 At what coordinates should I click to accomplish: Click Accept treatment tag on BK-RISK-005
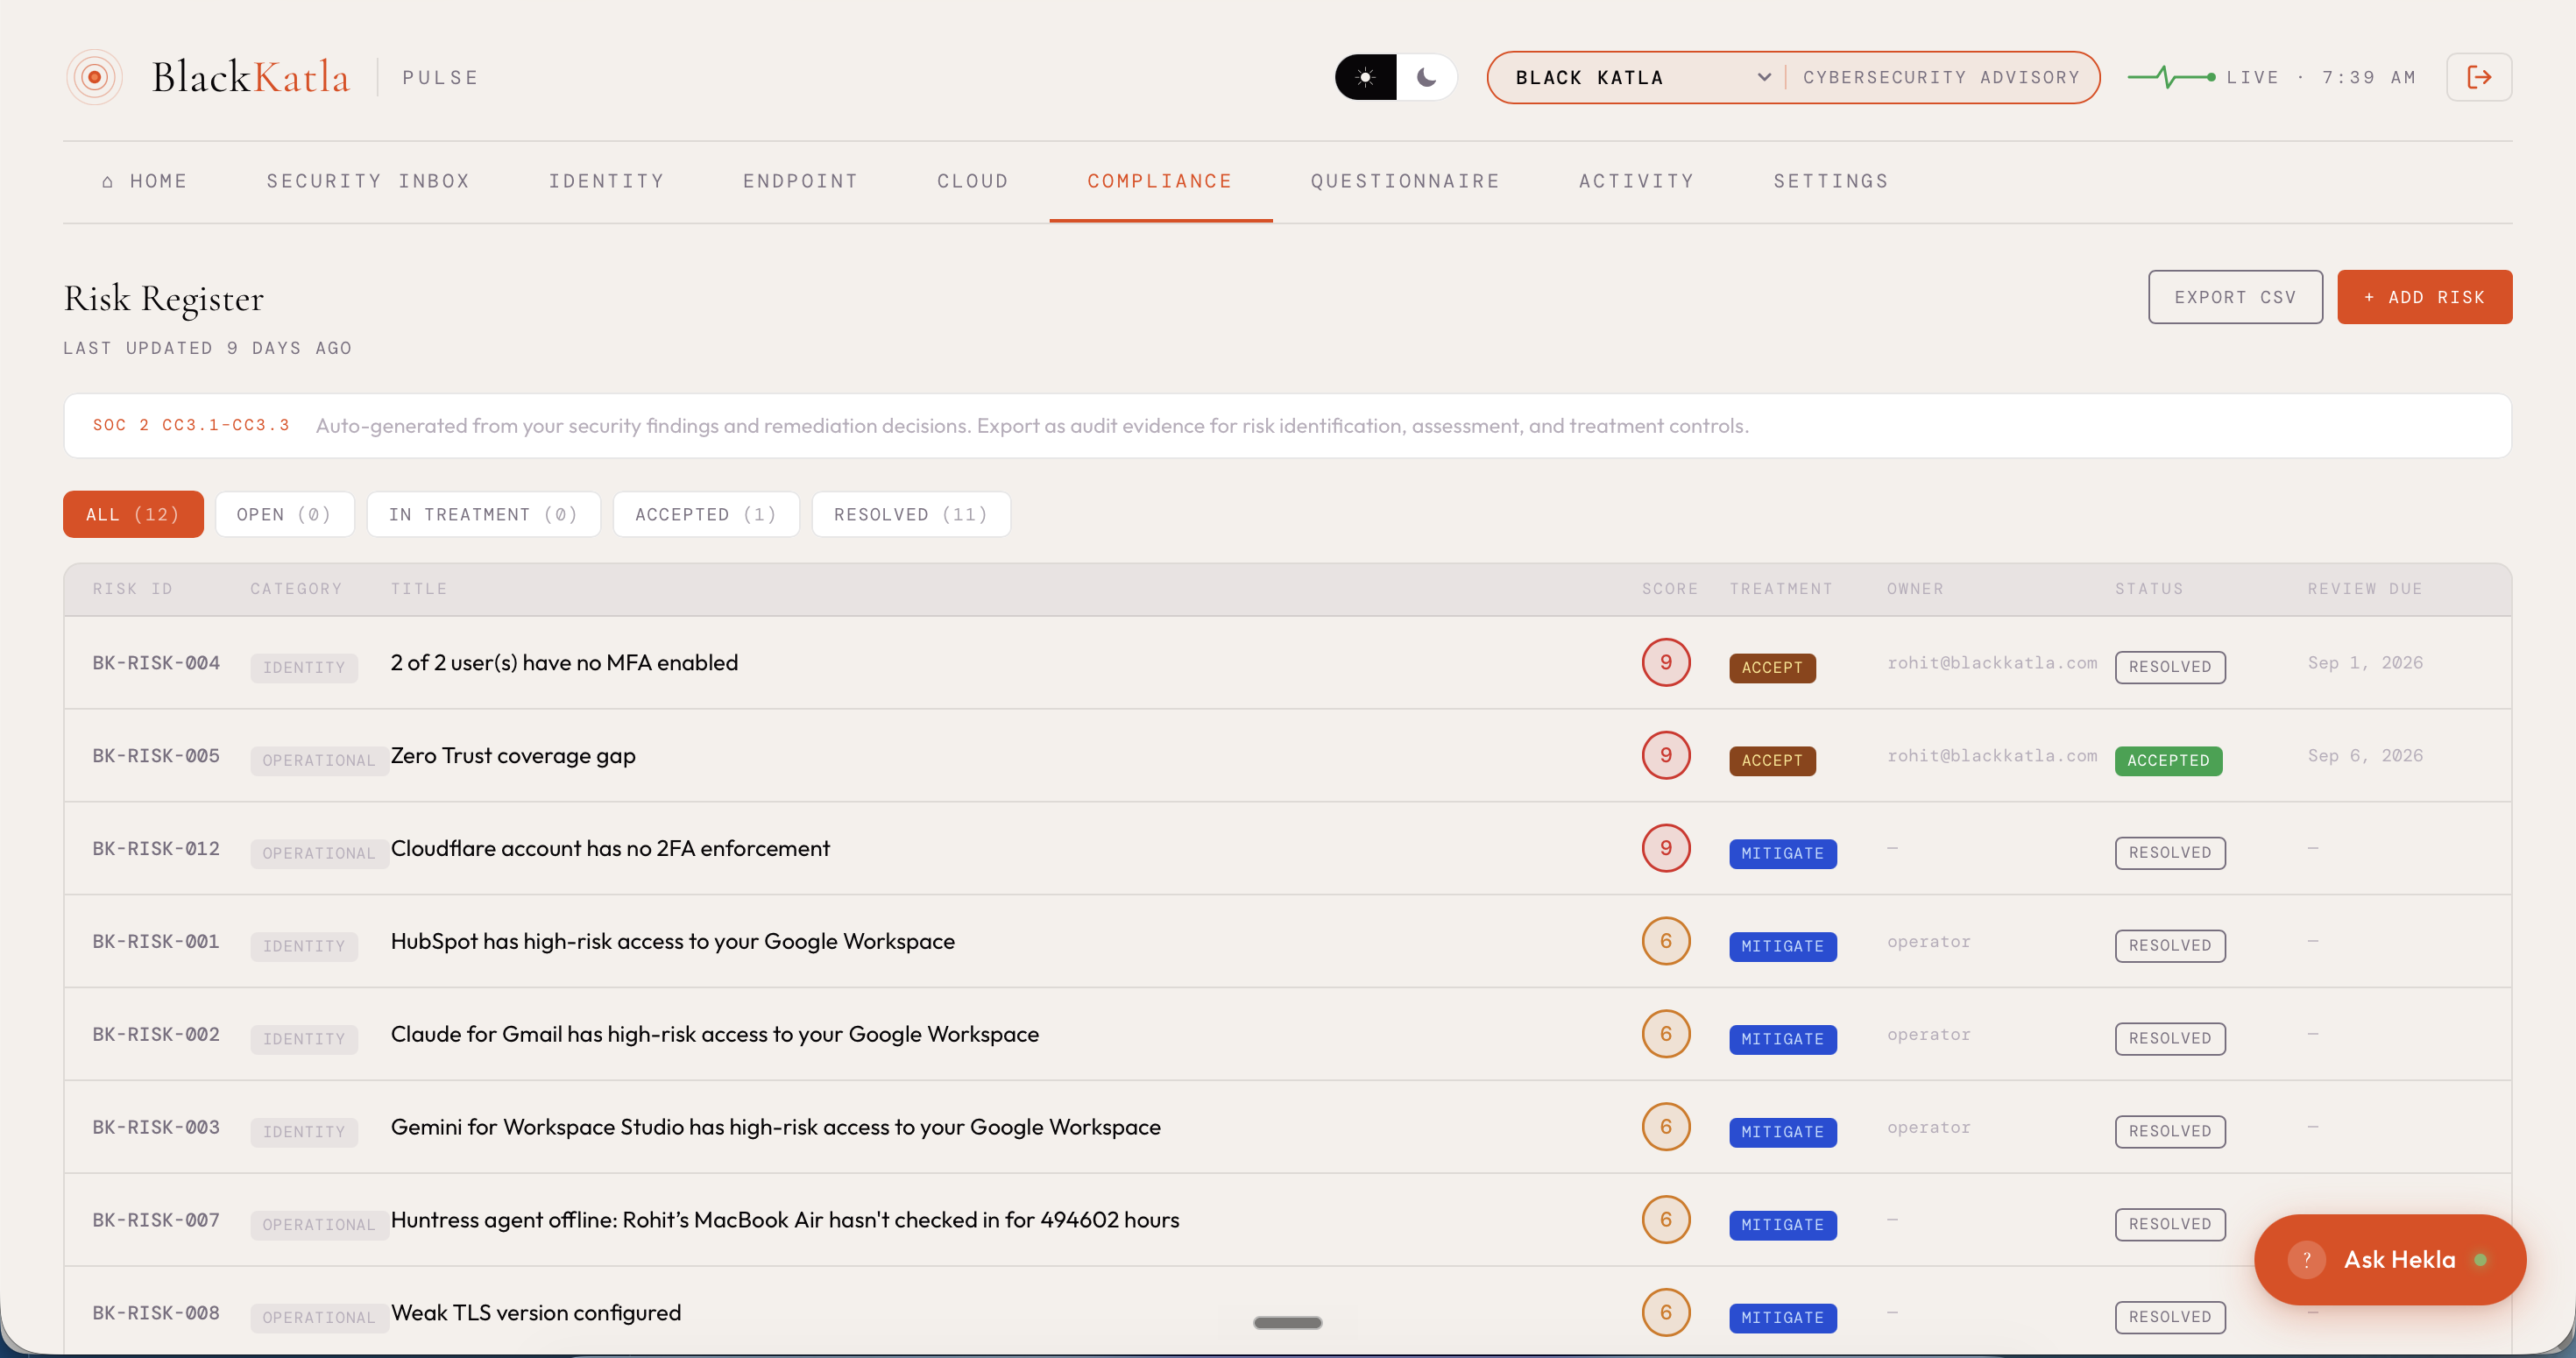tap(1772, 761)
